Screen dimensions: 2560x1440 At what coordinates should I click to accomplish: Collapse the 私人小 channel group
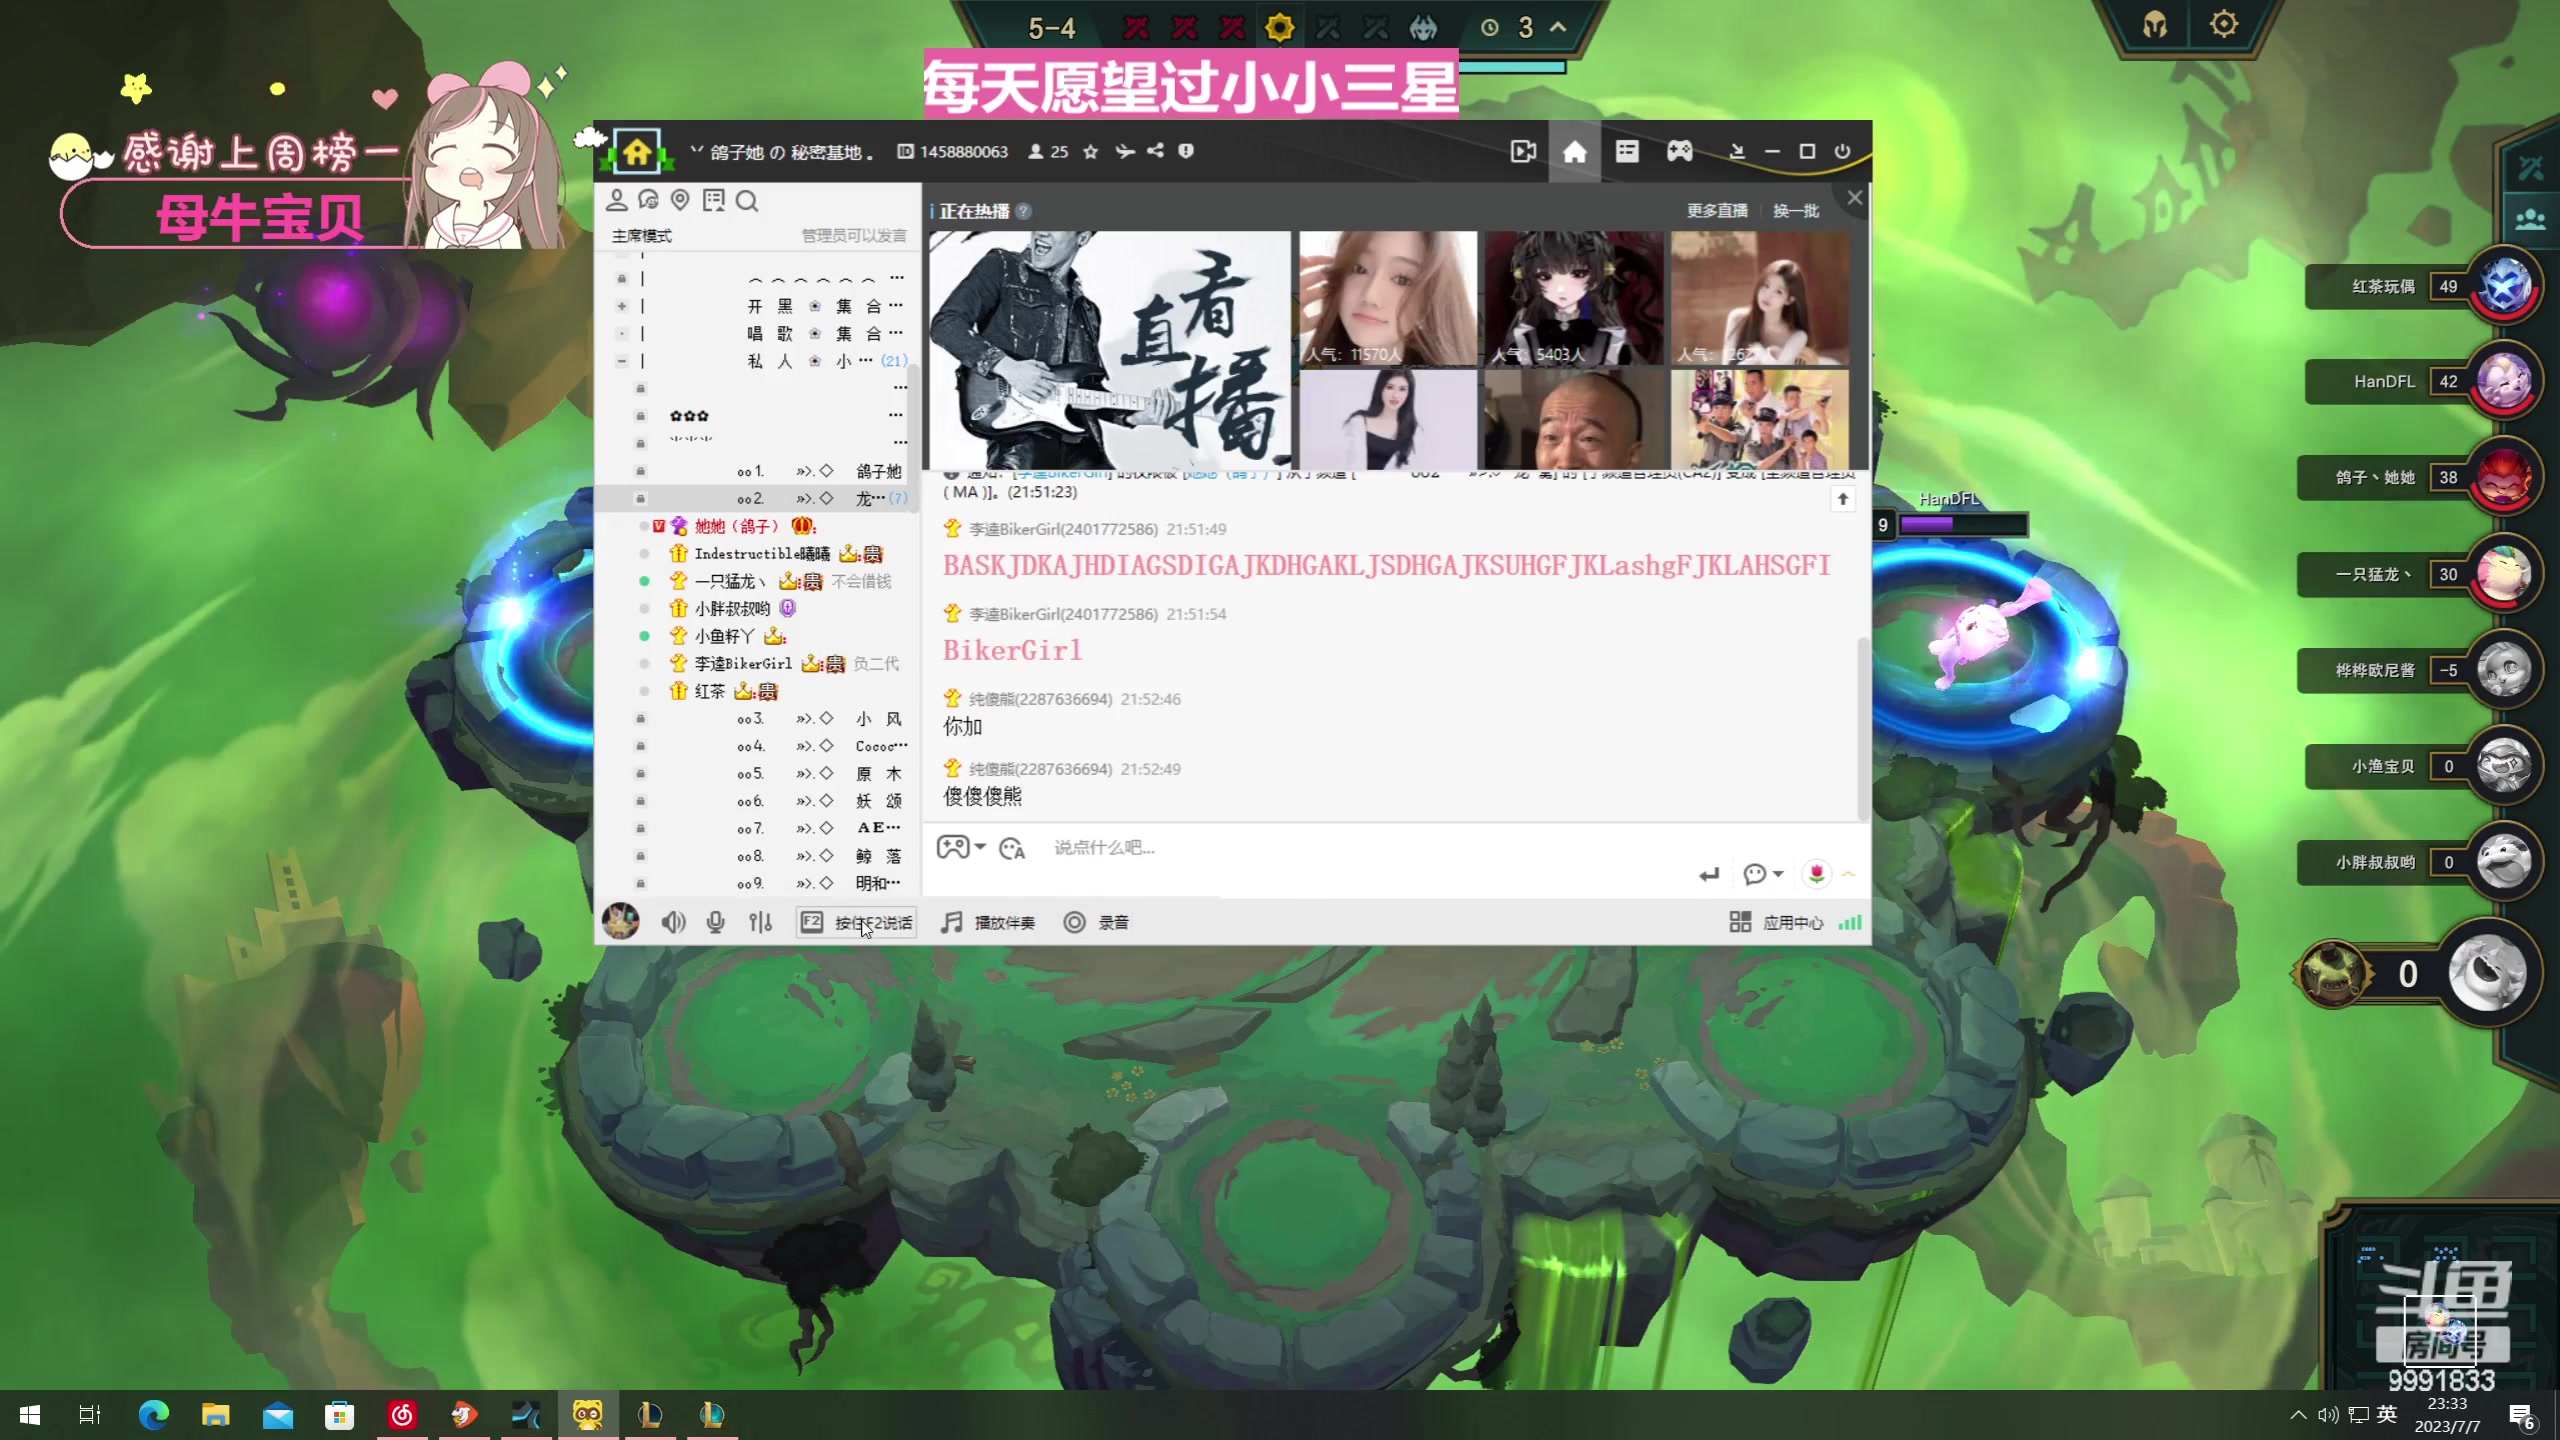(622, 360)
